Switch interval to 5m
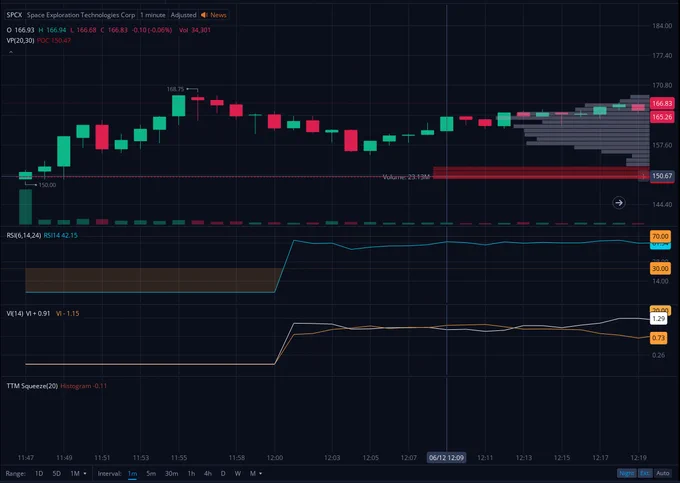 click(151, 473)
